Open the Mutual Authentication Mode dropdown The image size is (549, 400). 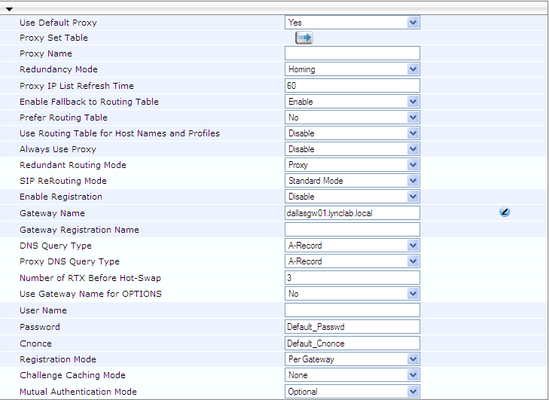point(352,391)
